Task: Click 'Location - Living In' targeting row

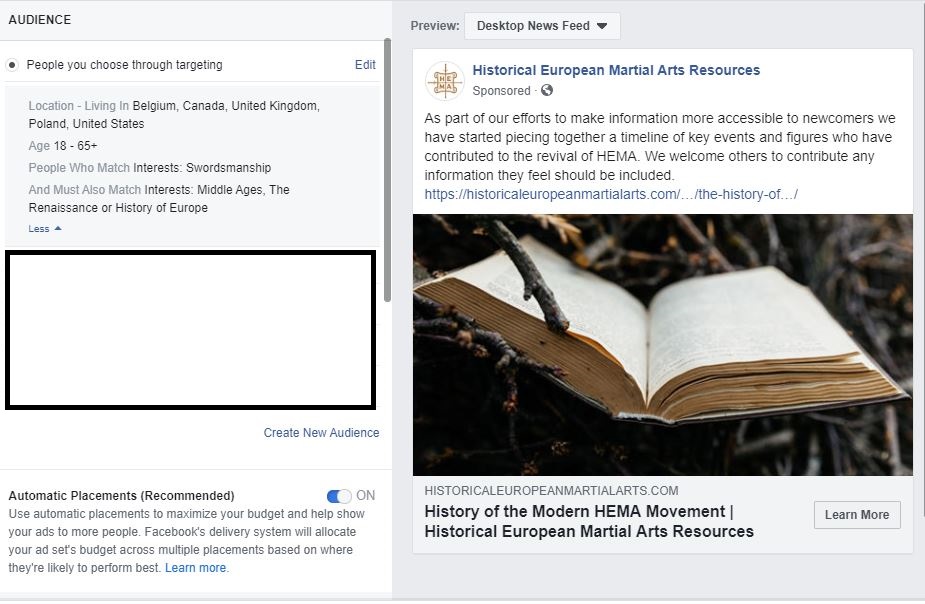Action: pos(174,115)
